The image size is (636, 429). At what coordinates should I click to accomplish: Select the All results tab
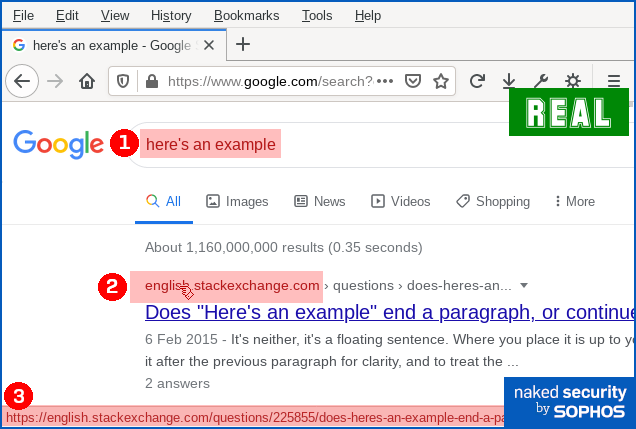tap(164, 202)
